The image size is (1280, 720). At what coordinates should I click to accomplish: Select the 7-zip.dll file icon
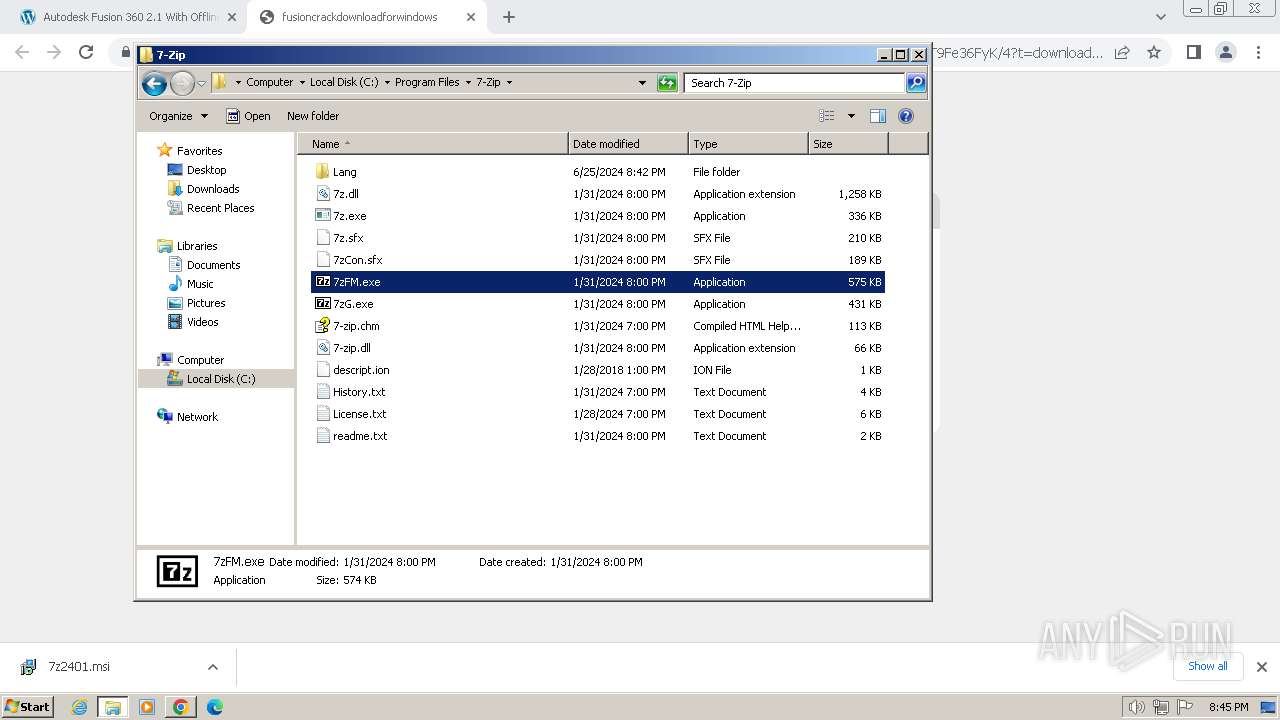(322, 348)
